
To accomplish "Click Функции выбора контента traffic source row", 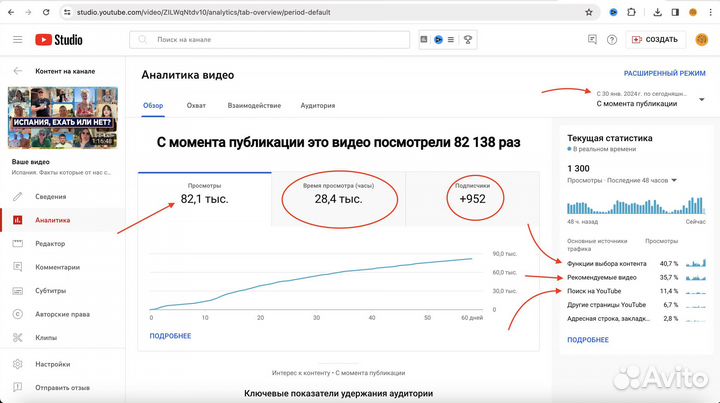I will coord(636,263).
